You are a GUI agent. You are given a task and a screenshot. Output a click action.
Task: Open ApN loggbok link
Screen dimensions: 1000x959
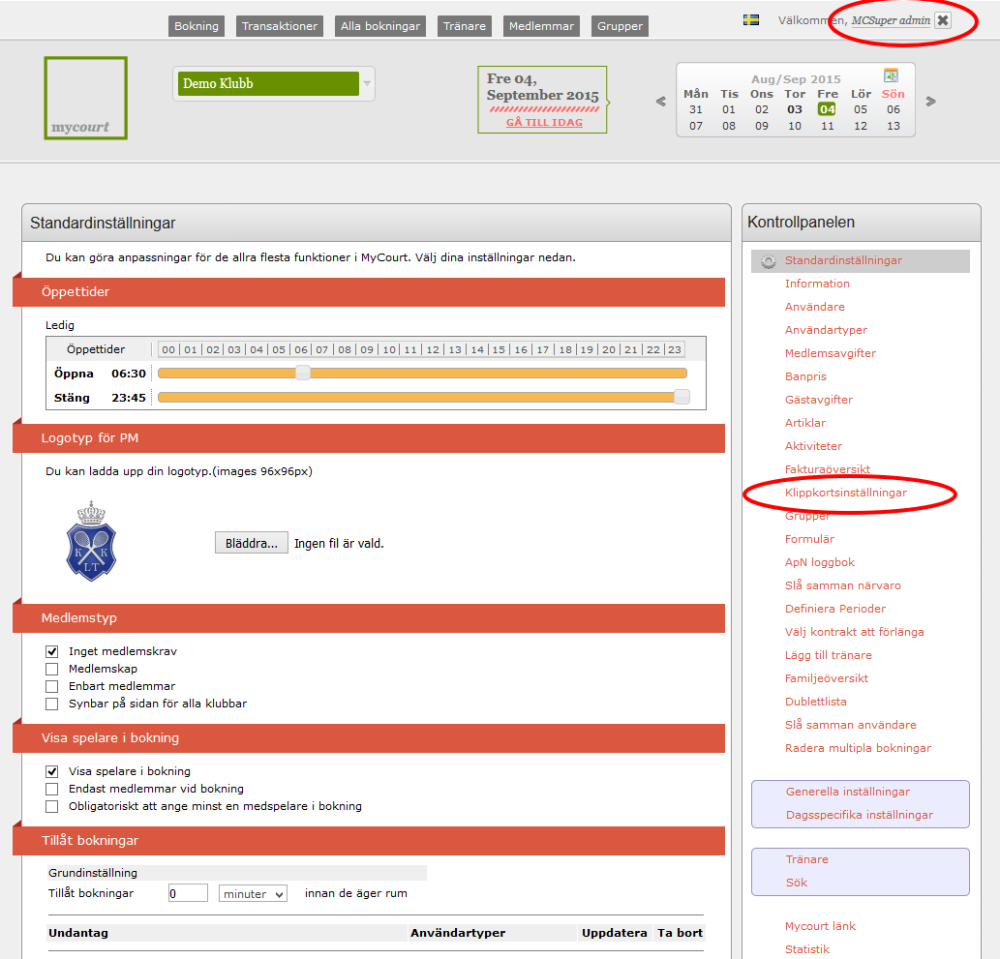coord(820,562)
